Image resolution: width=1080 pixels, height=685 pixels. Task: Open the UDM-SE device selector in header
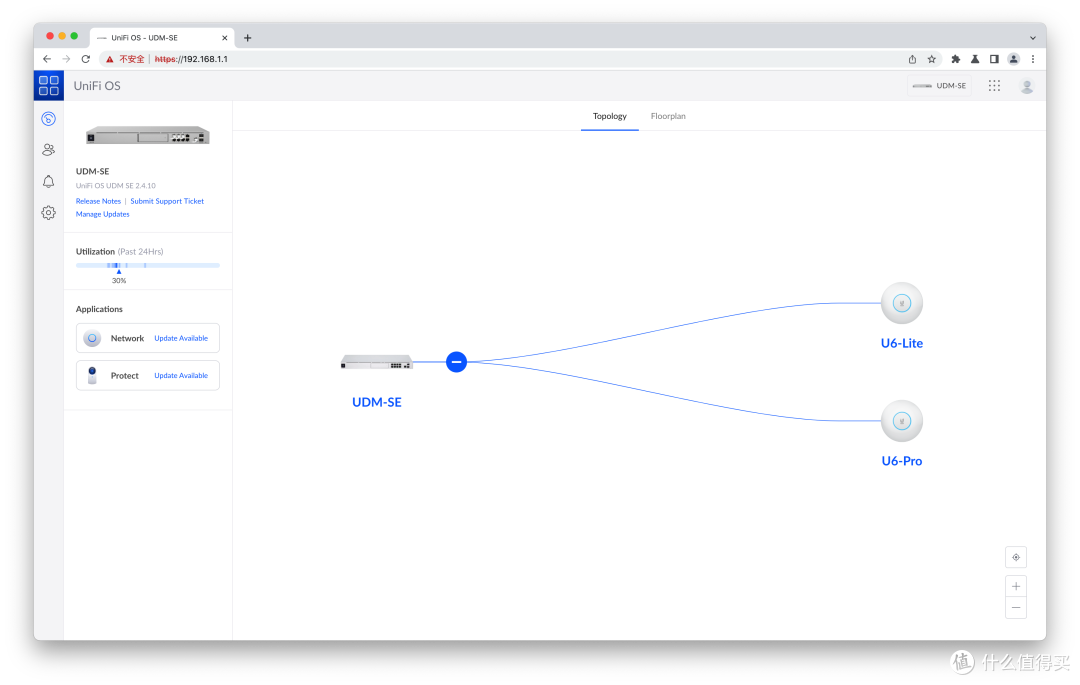coord(939,86)
